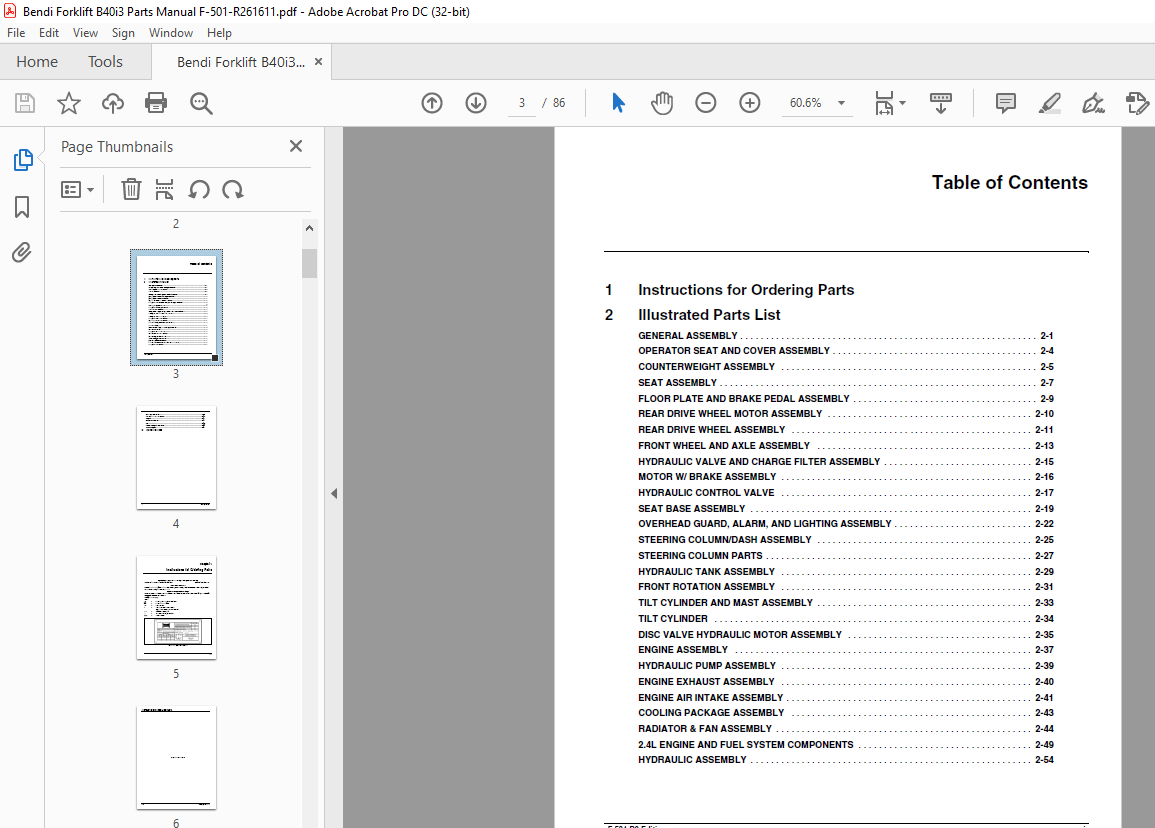
Task: Open the Bookmarks sidebar panel
Action: tap(22, 207)
